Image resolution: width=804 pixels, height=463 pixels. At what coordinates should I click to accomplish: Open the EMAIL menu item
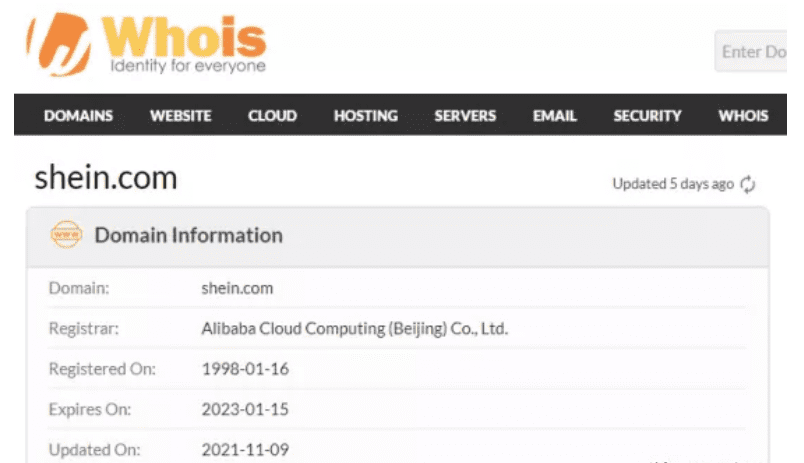click(x=554, y=116)
